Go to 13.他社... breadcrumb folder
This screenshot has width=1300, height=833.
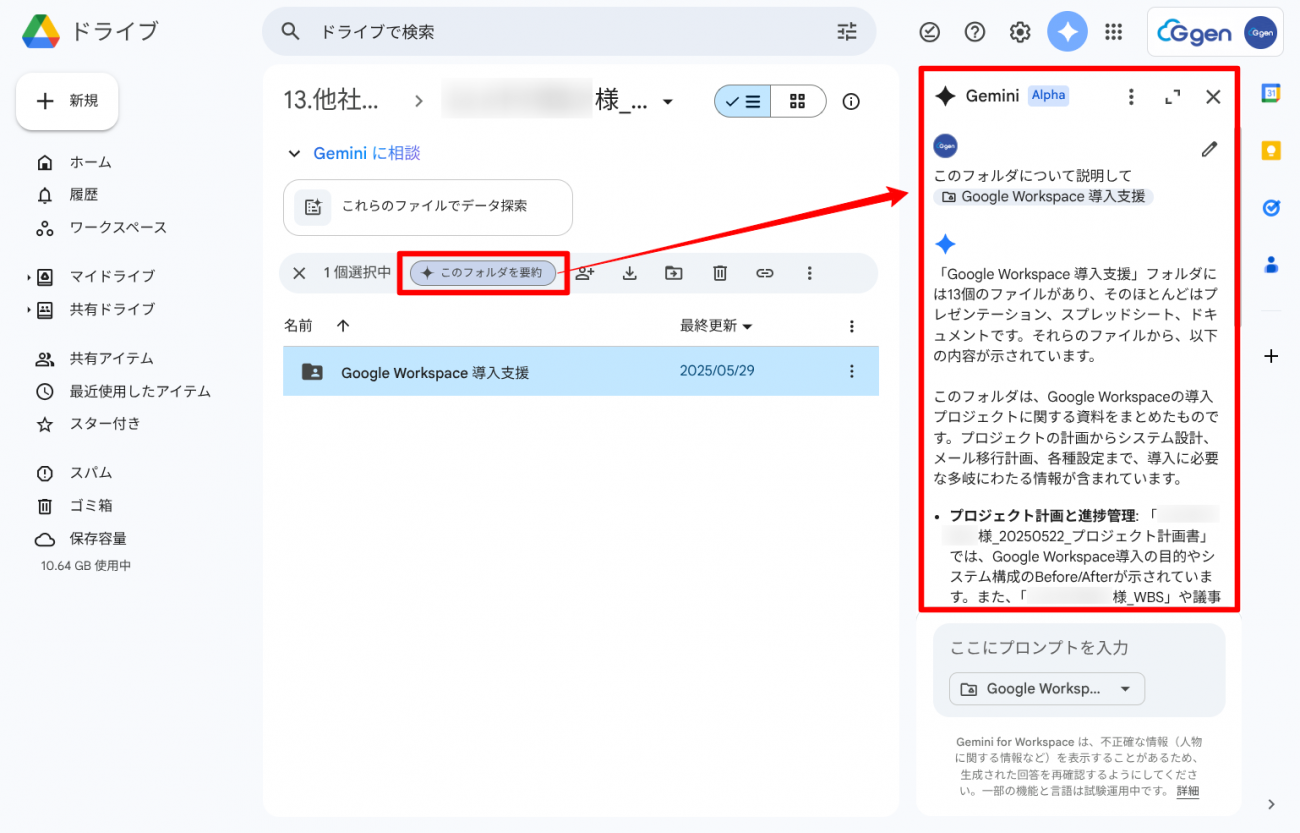point(331,101)
